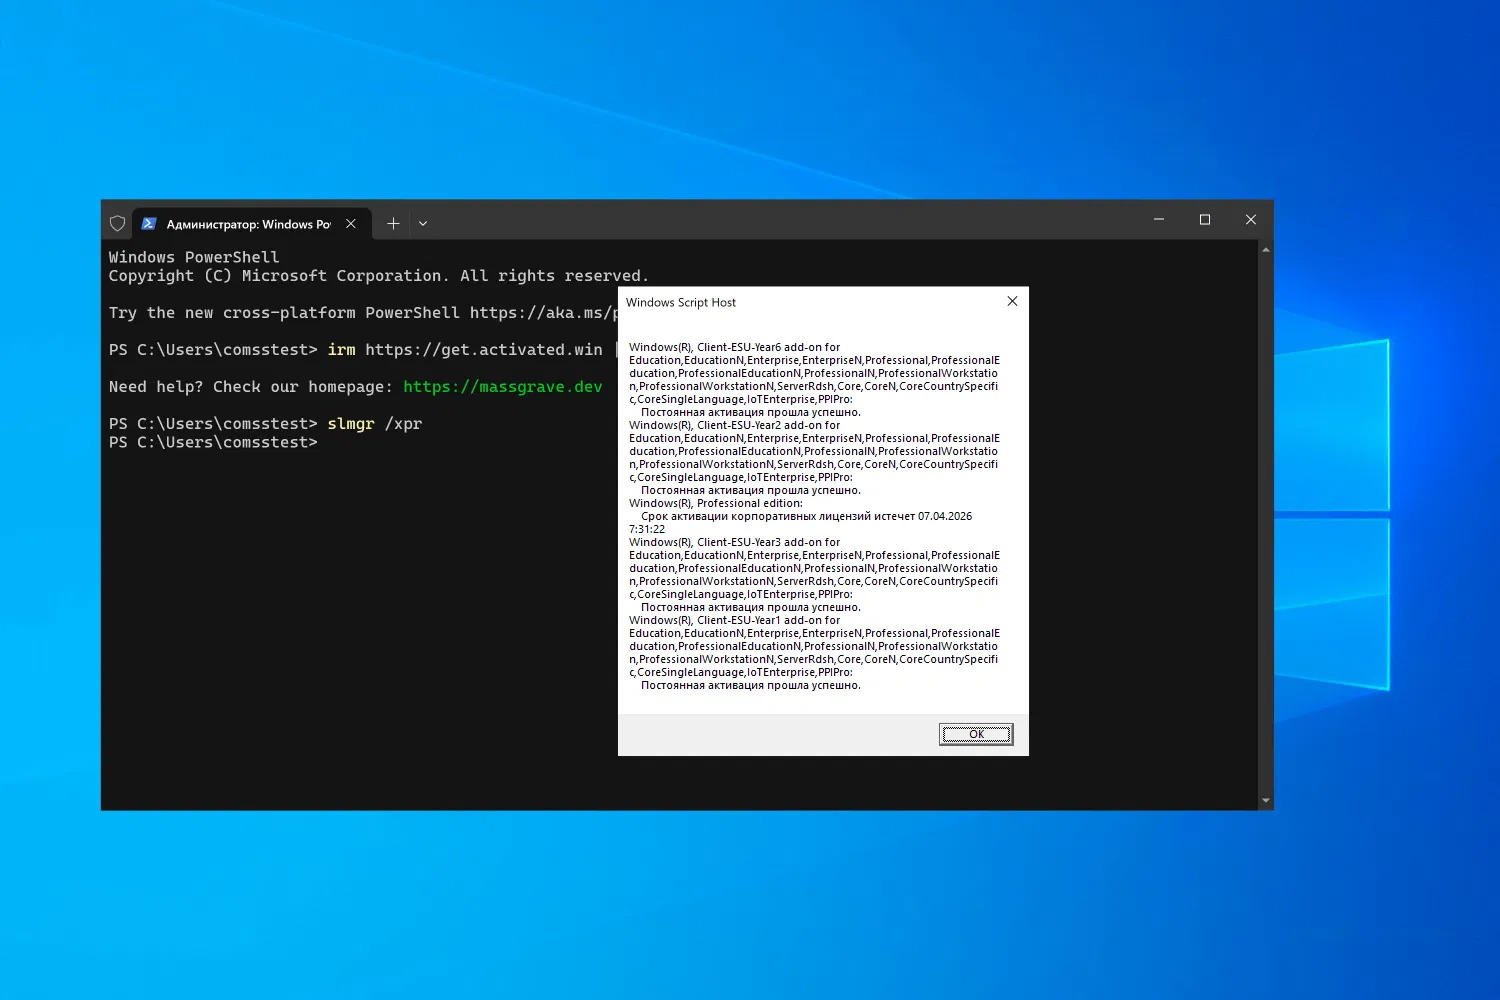The height and width of the screenshot is (1000, 1500).
Task: Click the Terminal scrollbar down arrow
Action: point(1266,801)
